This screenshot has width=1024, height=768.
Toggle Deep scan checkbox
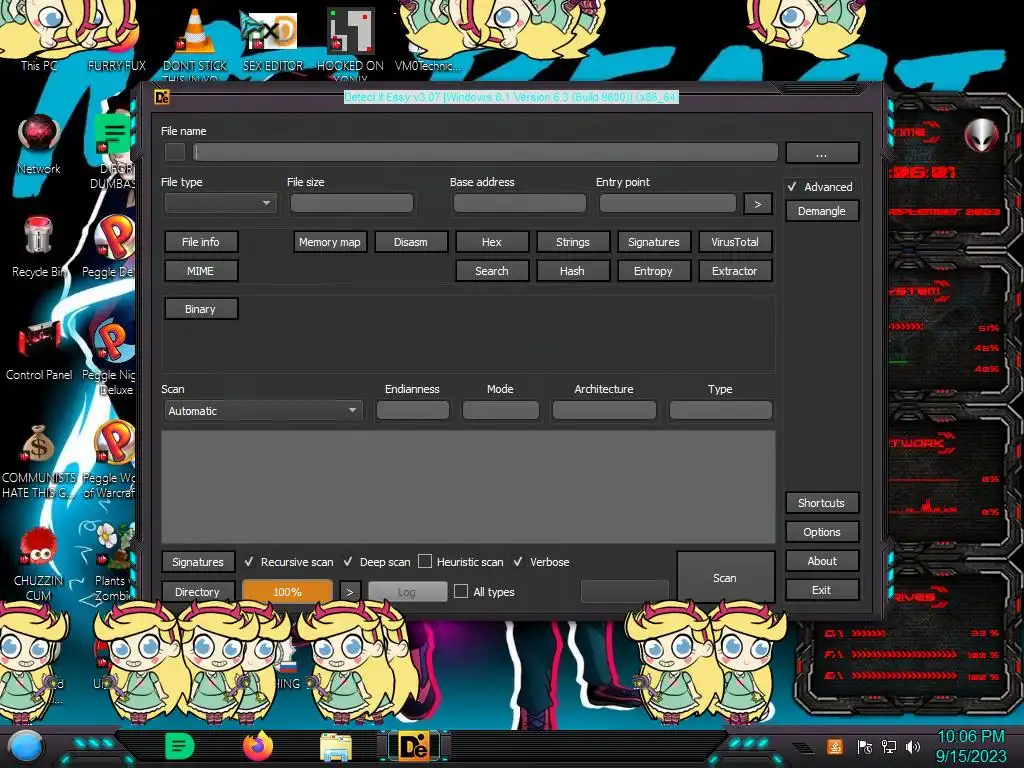pyautogui.click(x=348, y=562)
